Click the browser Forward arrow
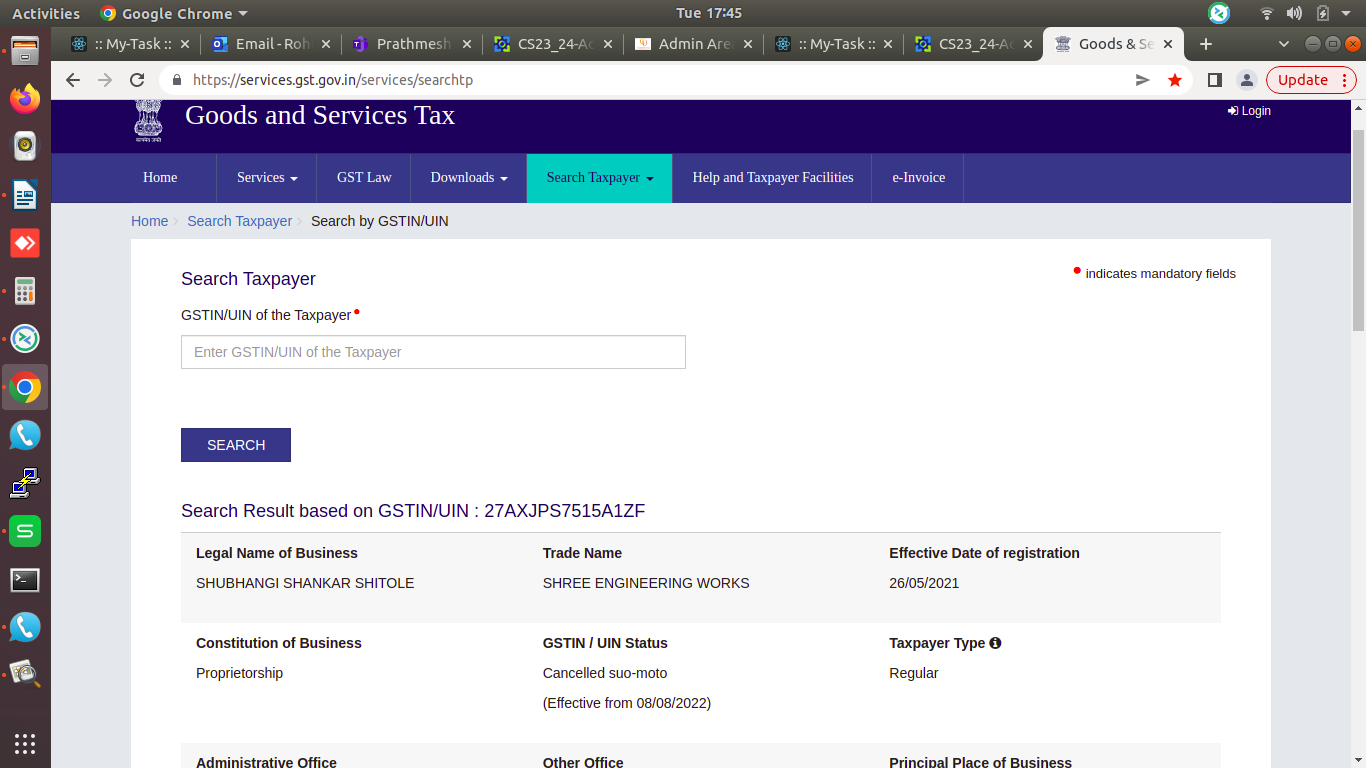 [105, 80]
